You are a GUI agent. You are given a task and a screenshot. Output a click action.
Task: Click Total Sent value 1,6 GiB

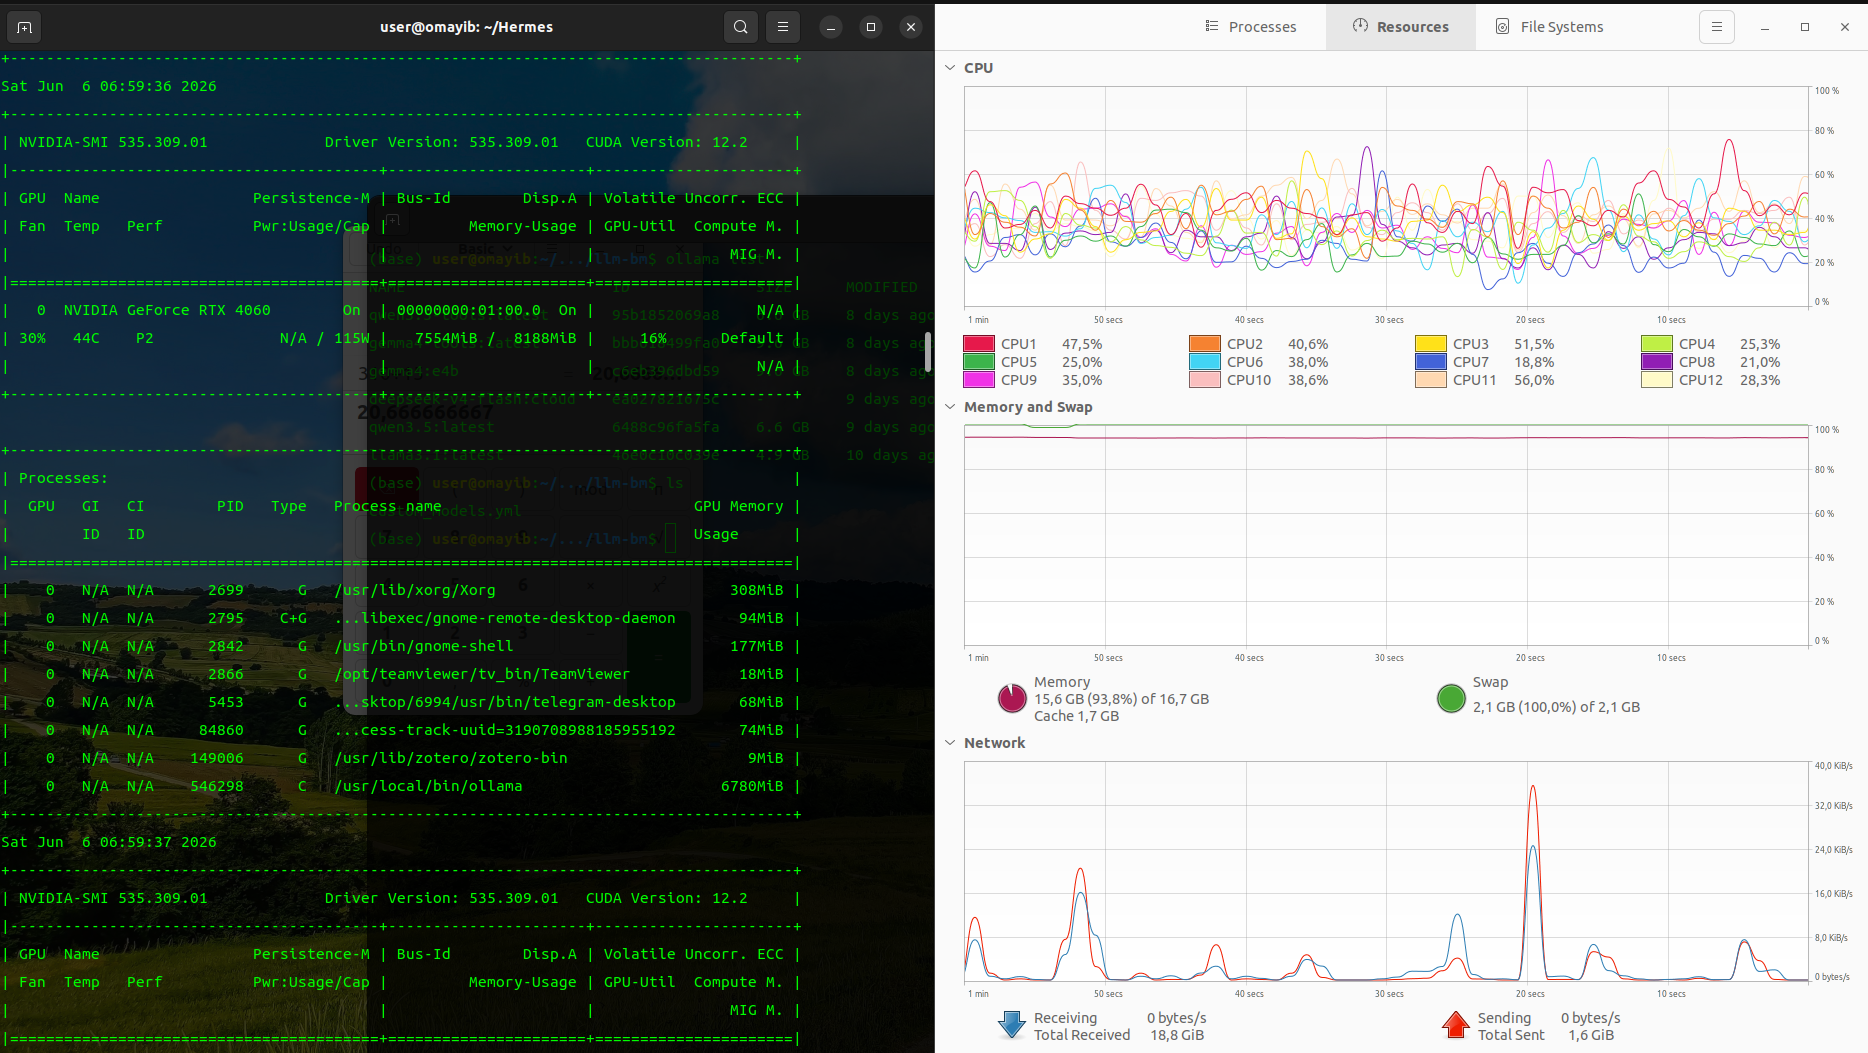point(1591,1035)
